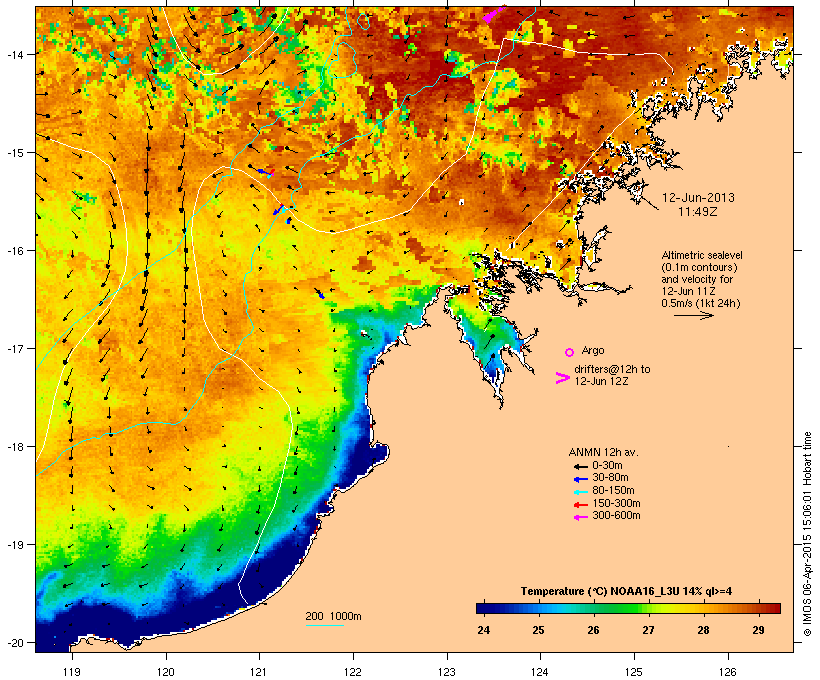This screenshot has height=680, width=820.
Task: Click the magenta 300-600m legend arrow
Action: tap(580, 517)
